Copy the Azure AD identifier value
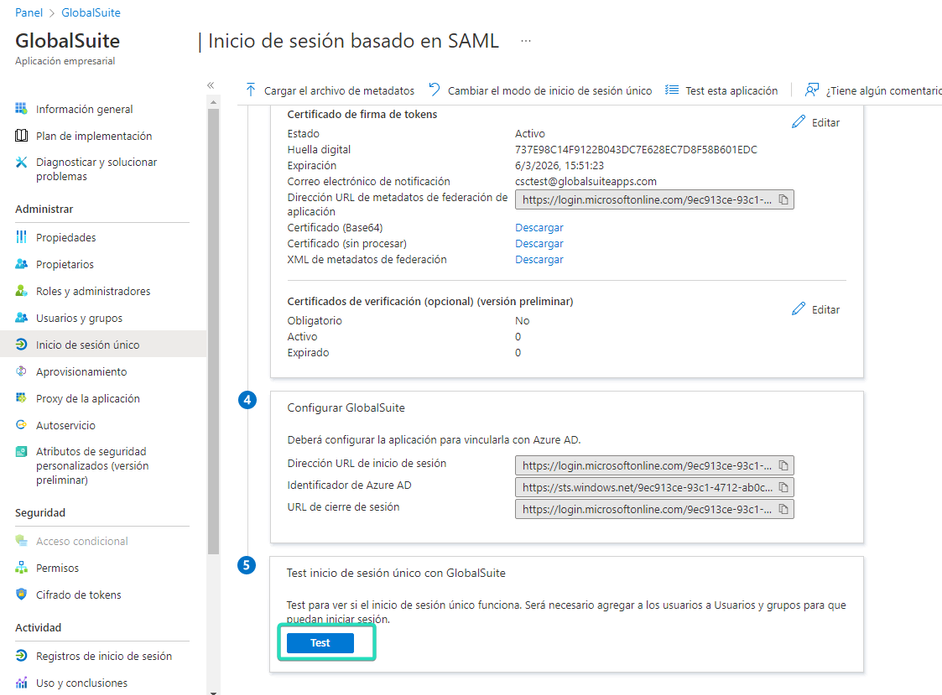 (784, 487)
